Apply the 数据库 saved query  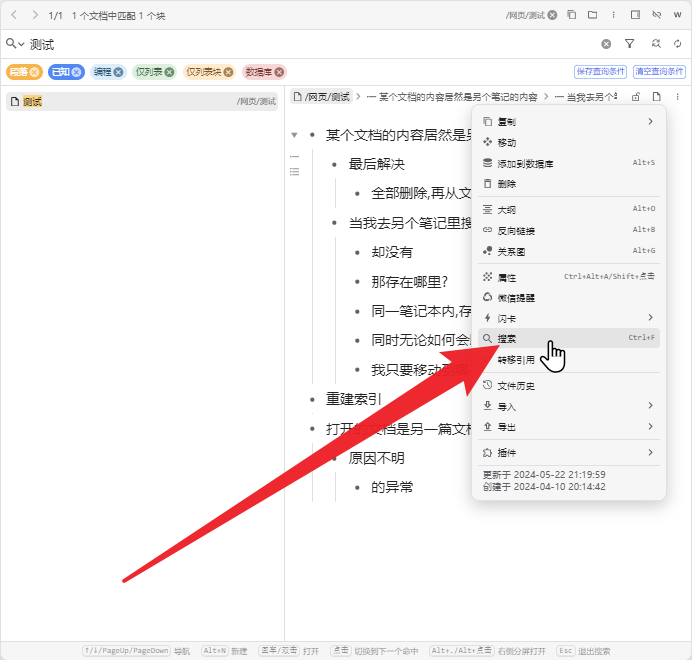point(259,72)
